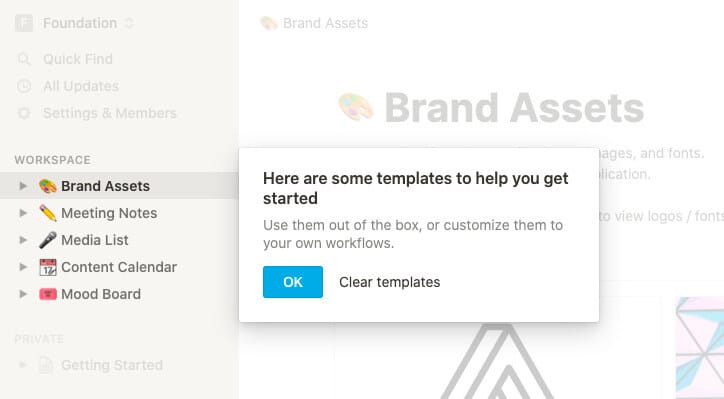The image size is (724, 399).
Task: Click the Content Calendar icon
Action: (48, 267)
